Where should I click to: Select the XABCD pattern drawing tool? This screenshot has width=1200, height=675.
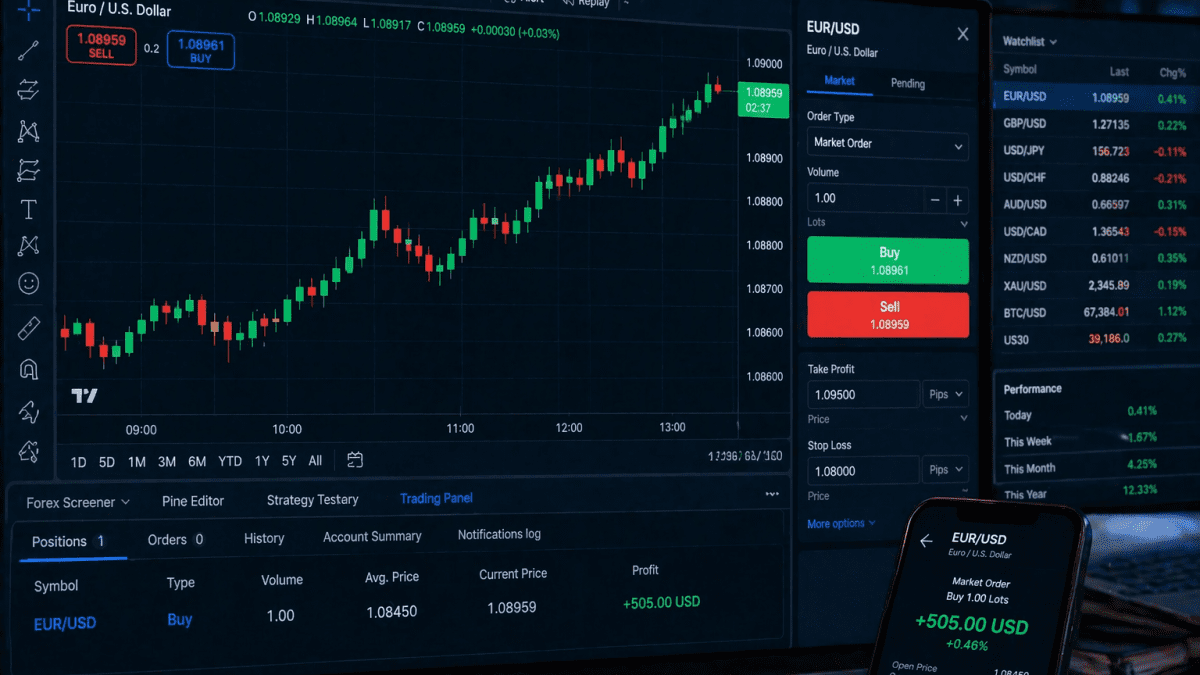(28, 131)
